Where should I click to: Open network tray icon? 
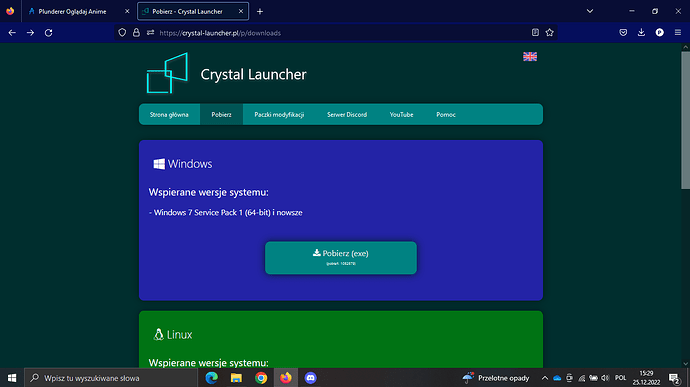[x=581, y=378]
